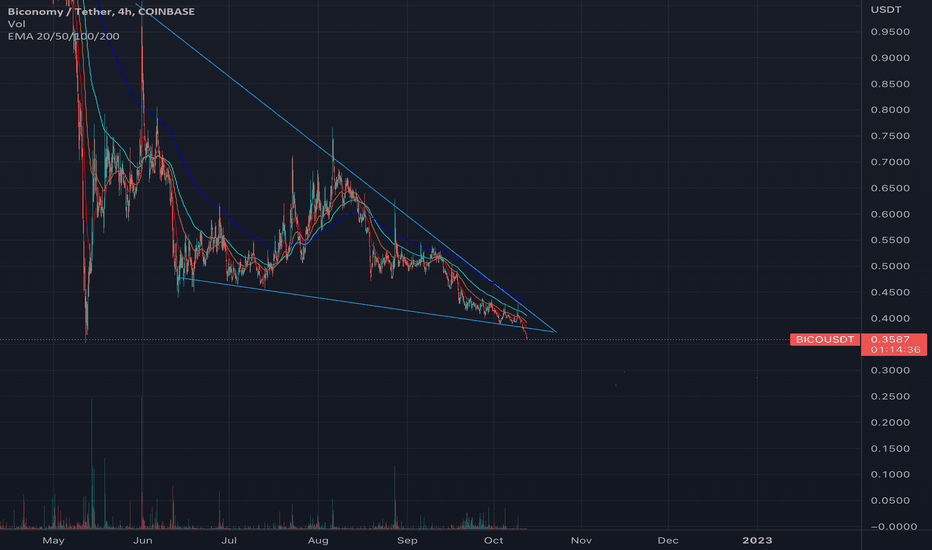Click the Sep label on time axis
This screenshot has width=932, height=550.
[407, 540]
